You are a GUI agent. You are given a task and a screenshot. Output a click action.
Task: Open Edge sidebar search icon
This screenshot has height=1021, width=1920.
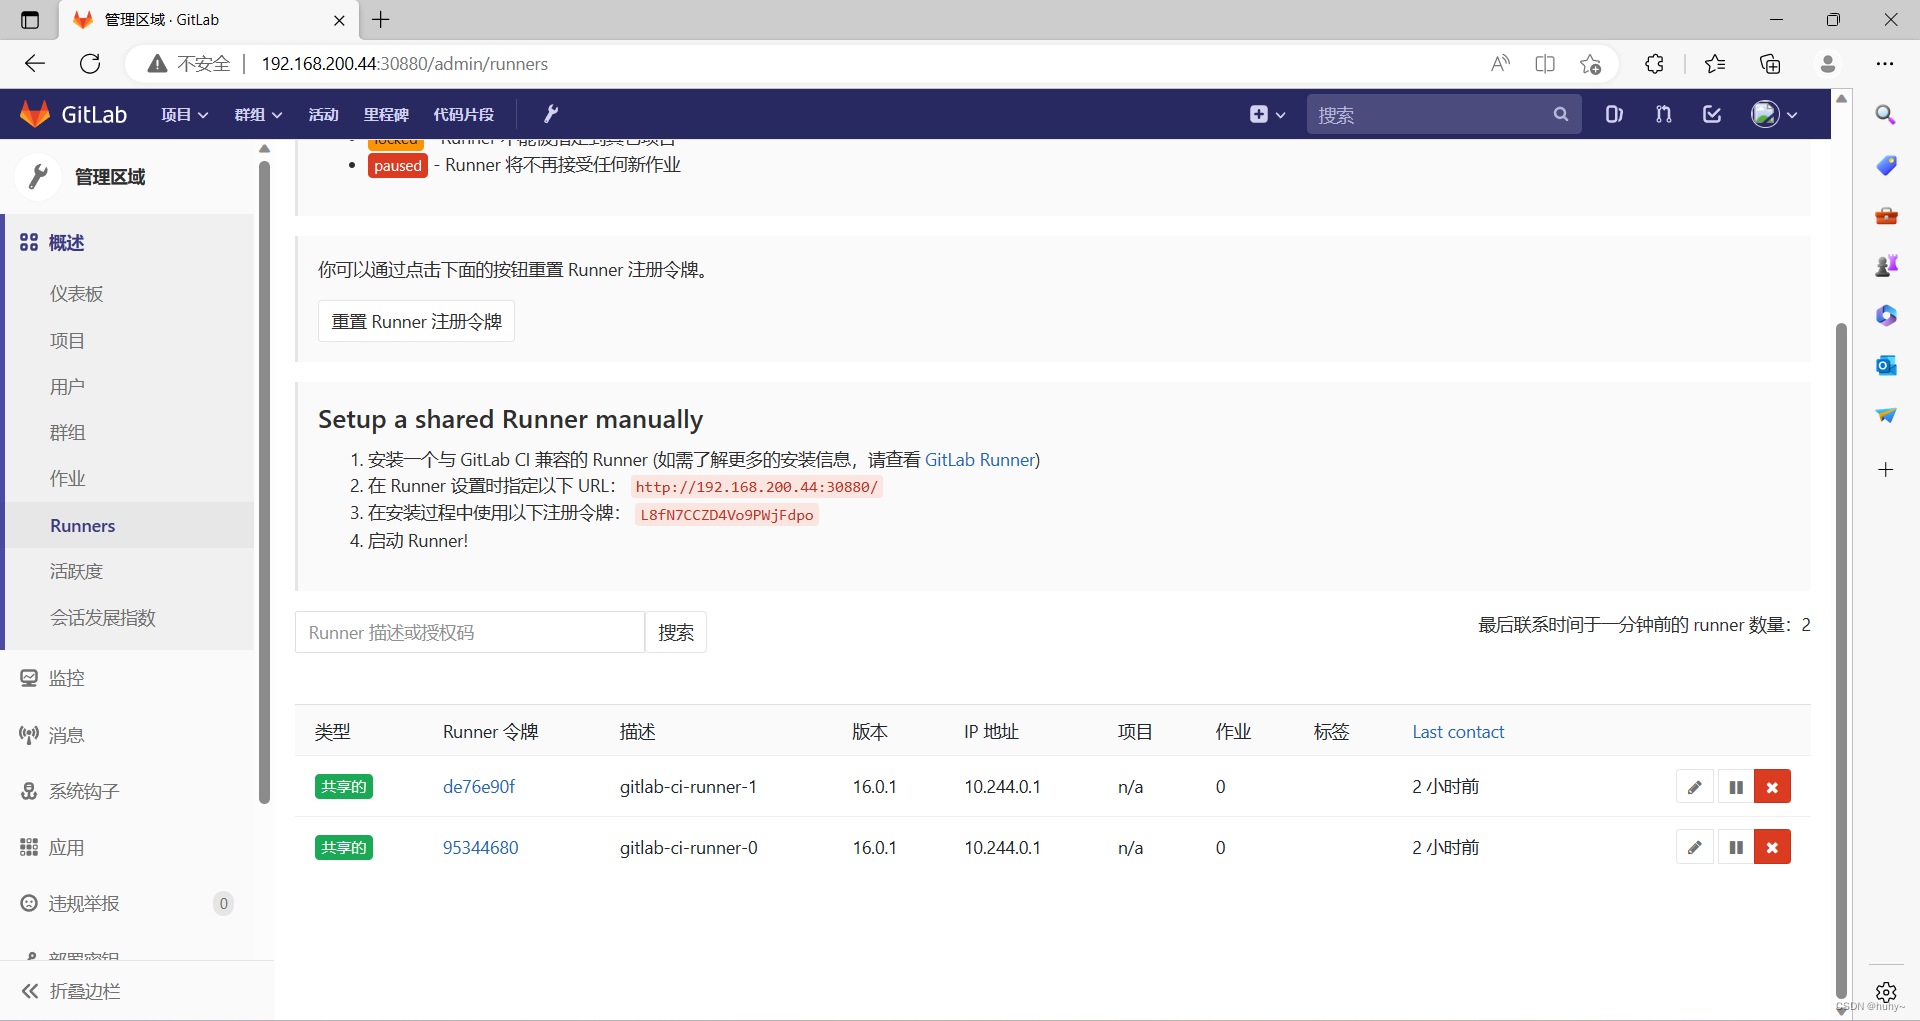[x=1886, y=115]
